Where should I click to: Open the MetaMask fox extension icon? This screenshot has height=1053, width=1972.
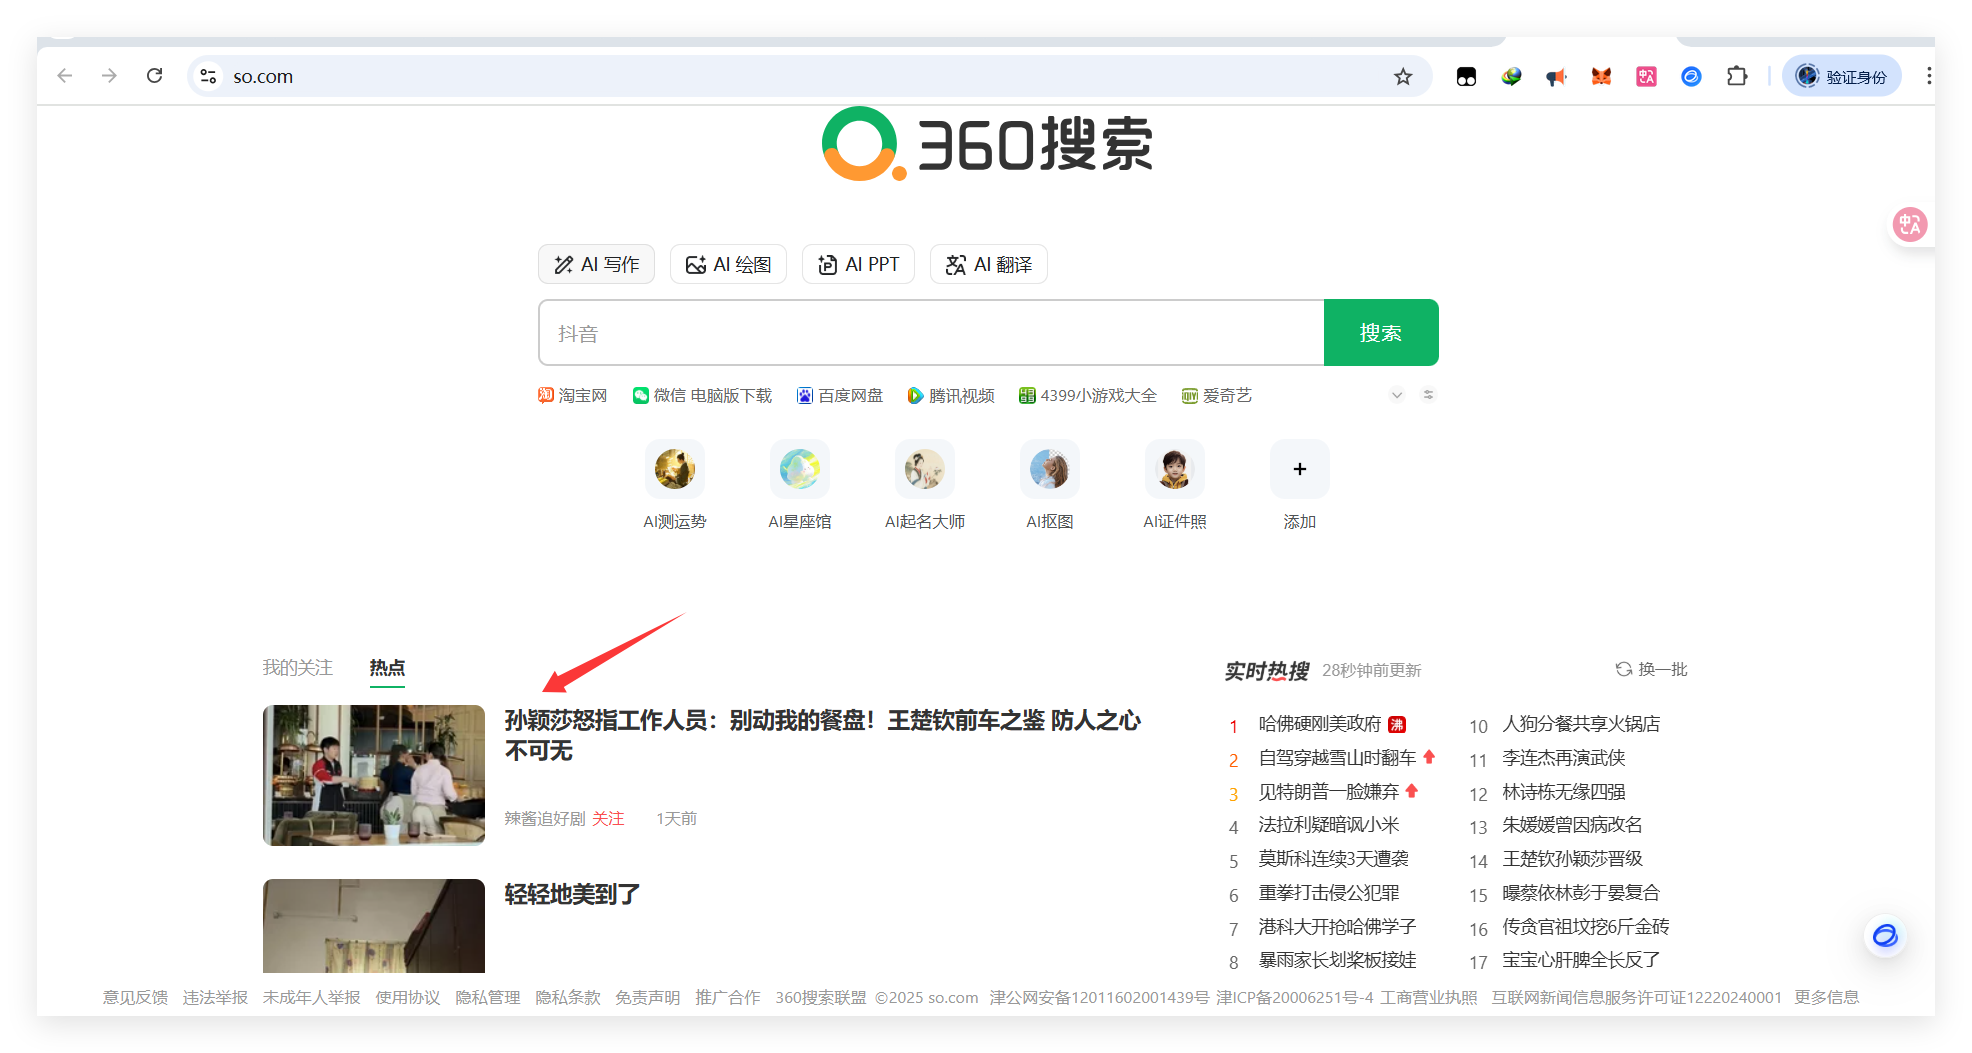(1601, 76)
